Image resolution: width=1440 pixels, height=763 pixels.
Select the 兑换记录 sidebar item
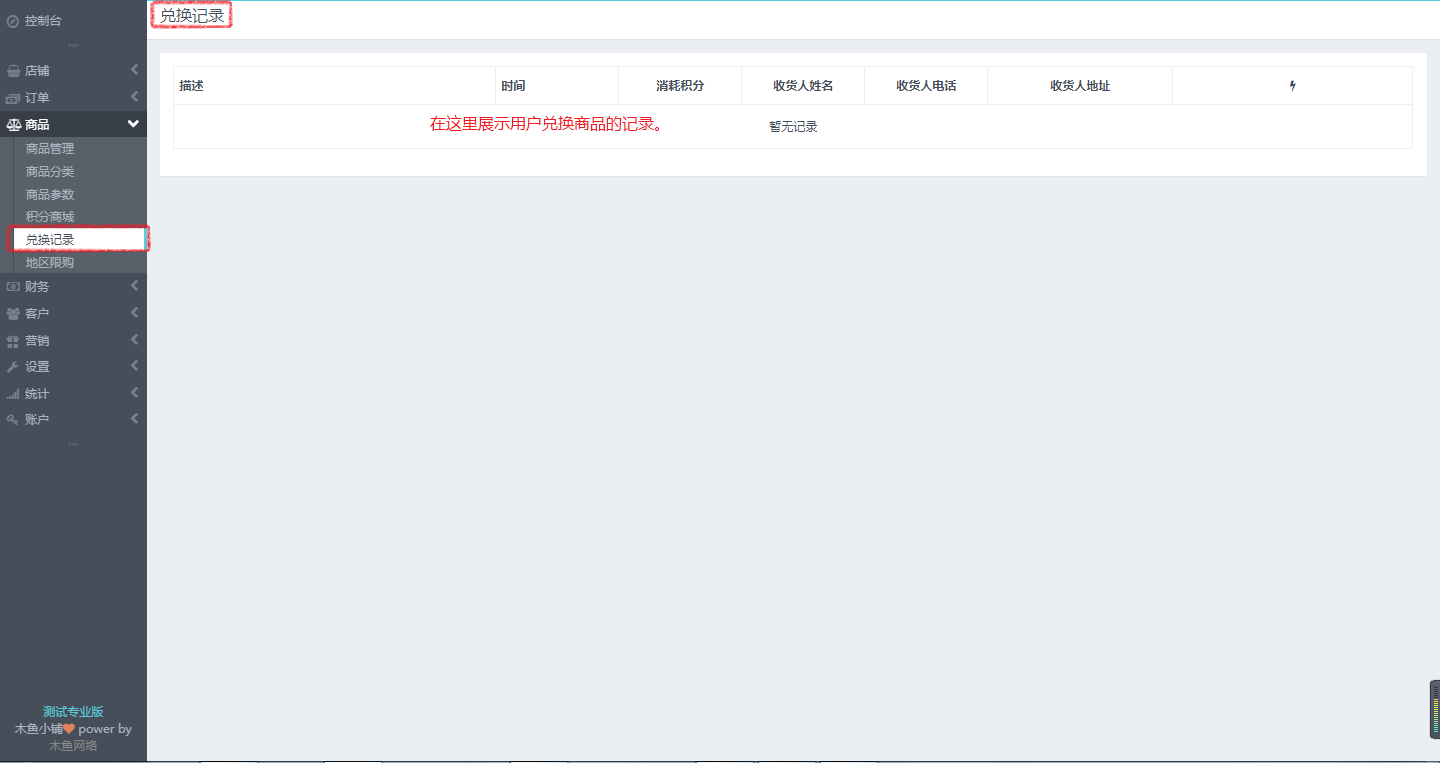click(x=50, y=238)
